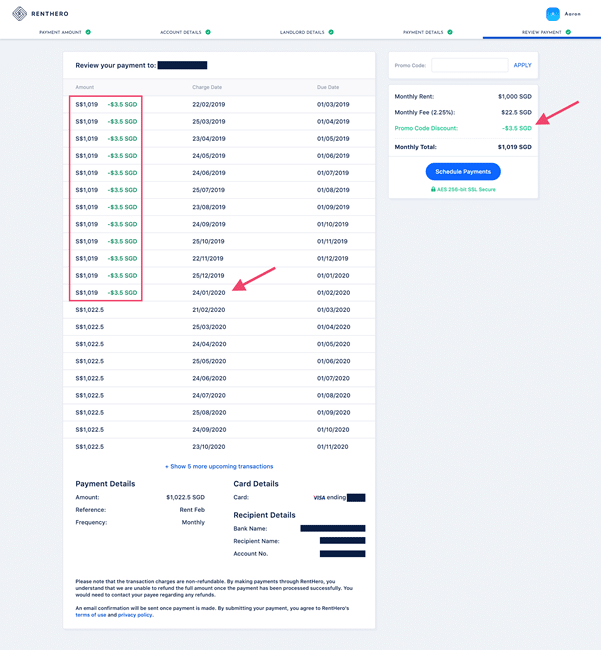Switch to the Payment Amount tab

click(60, 32)
